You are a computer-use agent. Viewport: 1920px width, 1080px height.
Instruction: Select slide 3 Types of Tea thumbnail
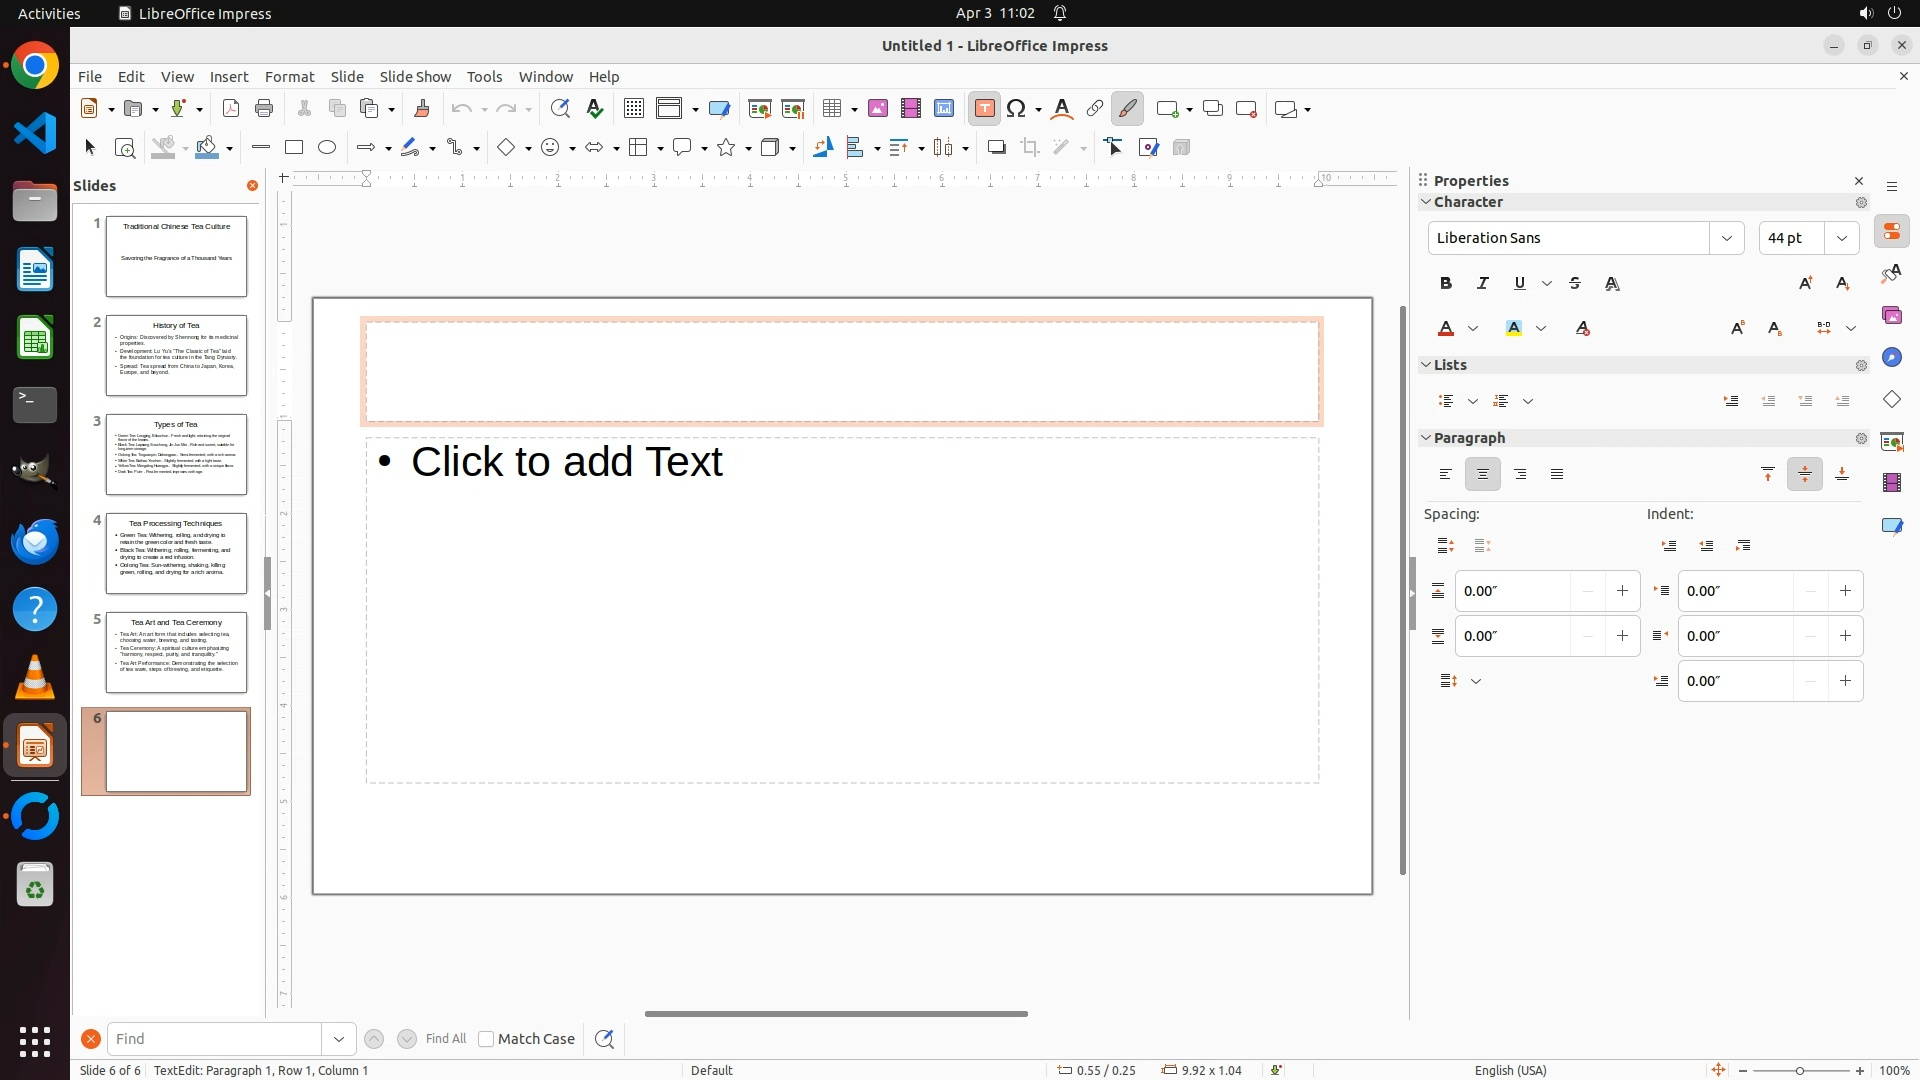click(x=177, y=455)
